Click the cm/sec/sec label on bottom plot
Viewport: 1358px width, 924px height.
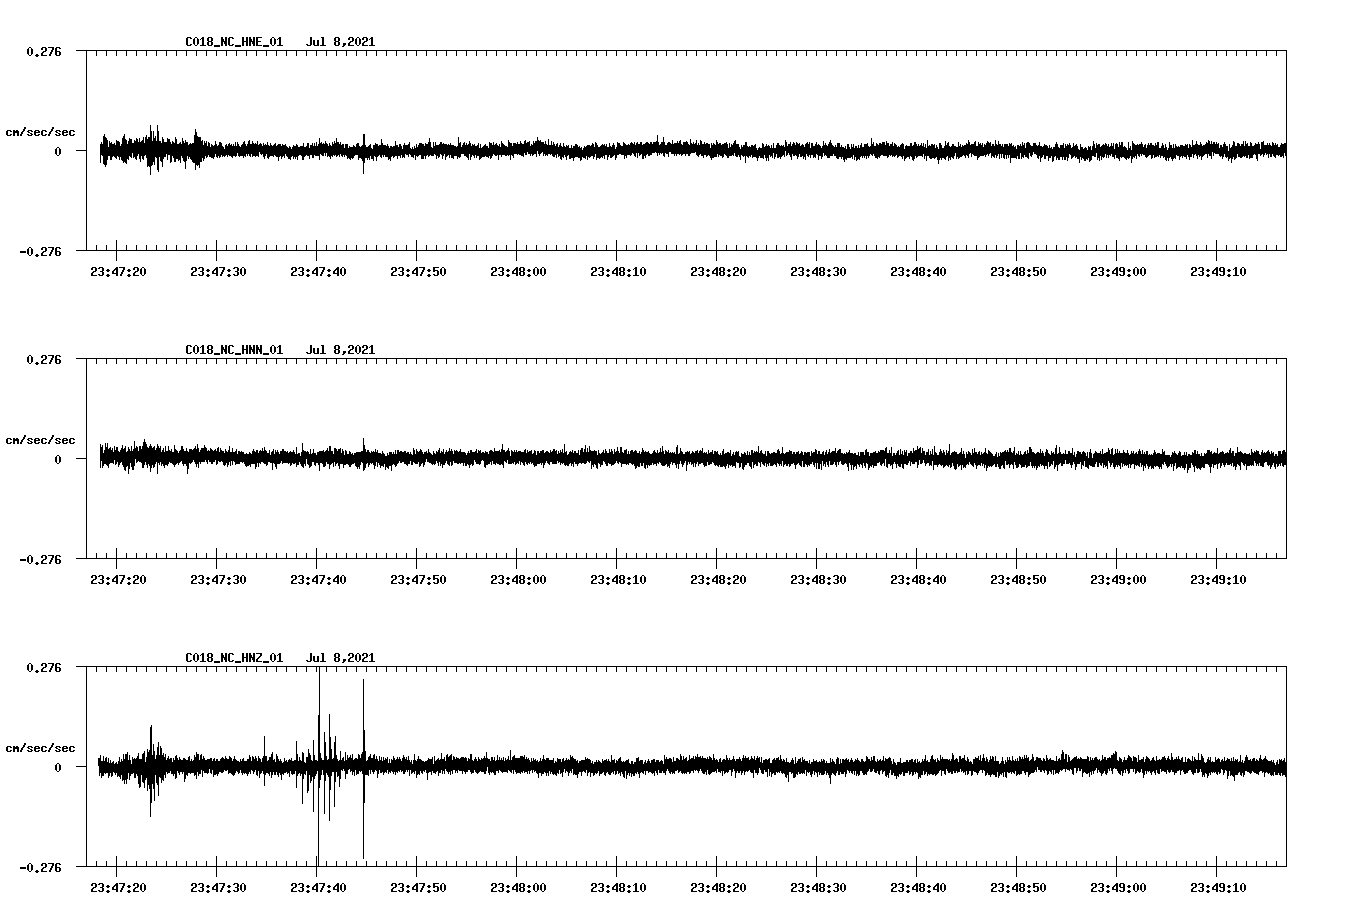tap(41, 746)
